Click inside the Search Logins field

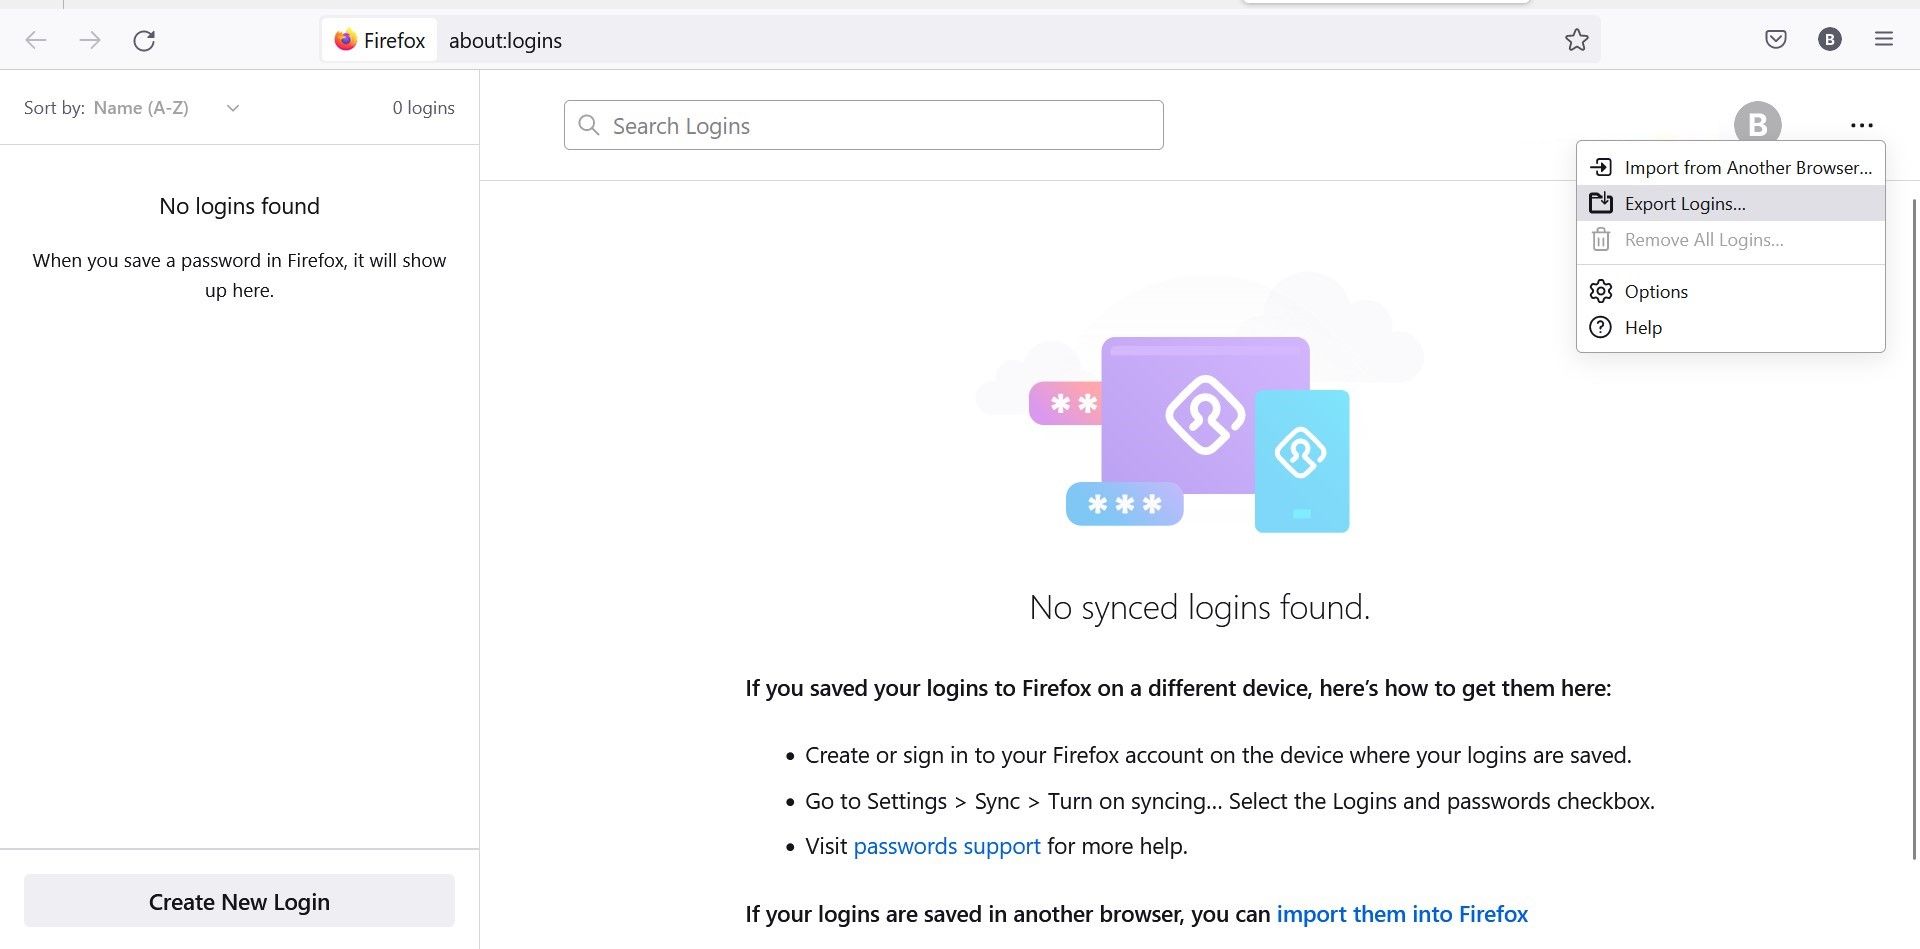pyautogui.click(x=863, y=125)
